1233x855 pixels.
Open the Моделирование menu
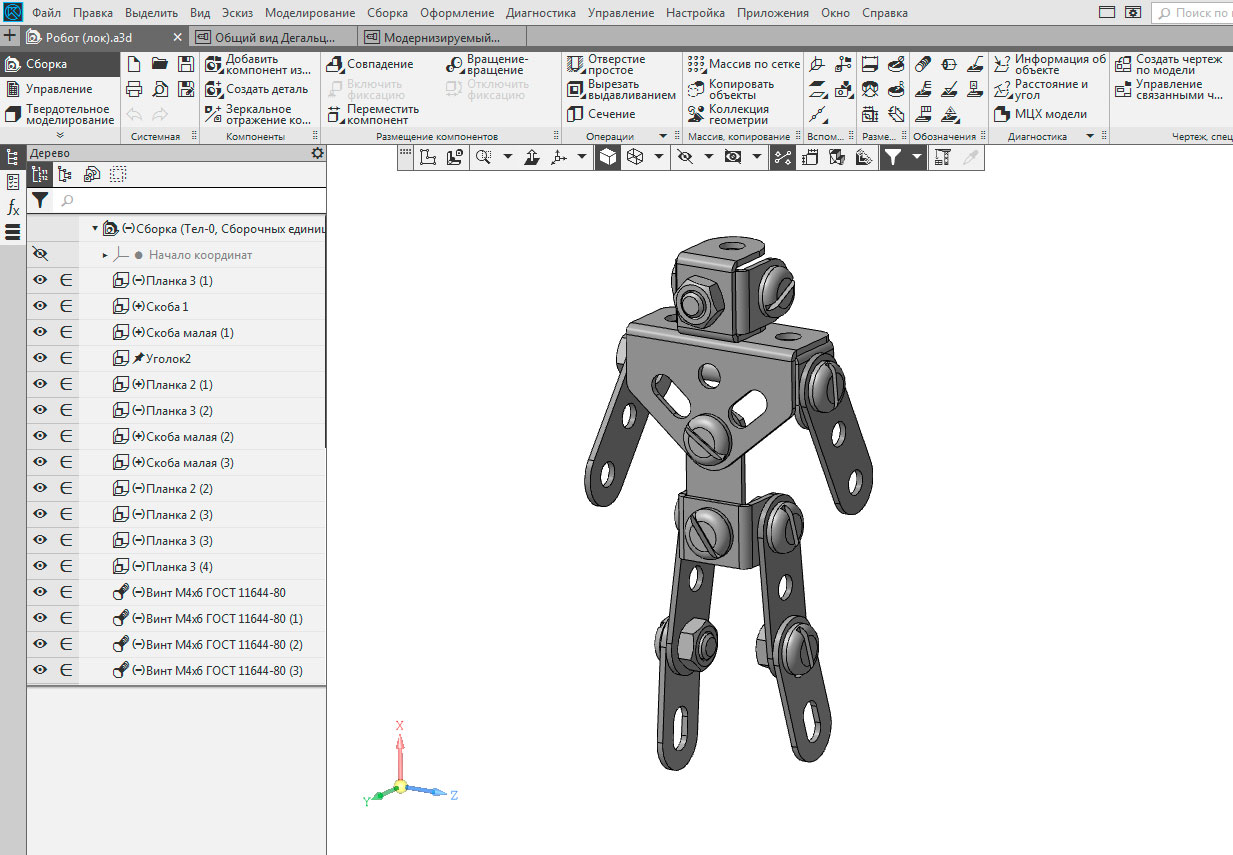pyautogui.click(x=310, y=13)
